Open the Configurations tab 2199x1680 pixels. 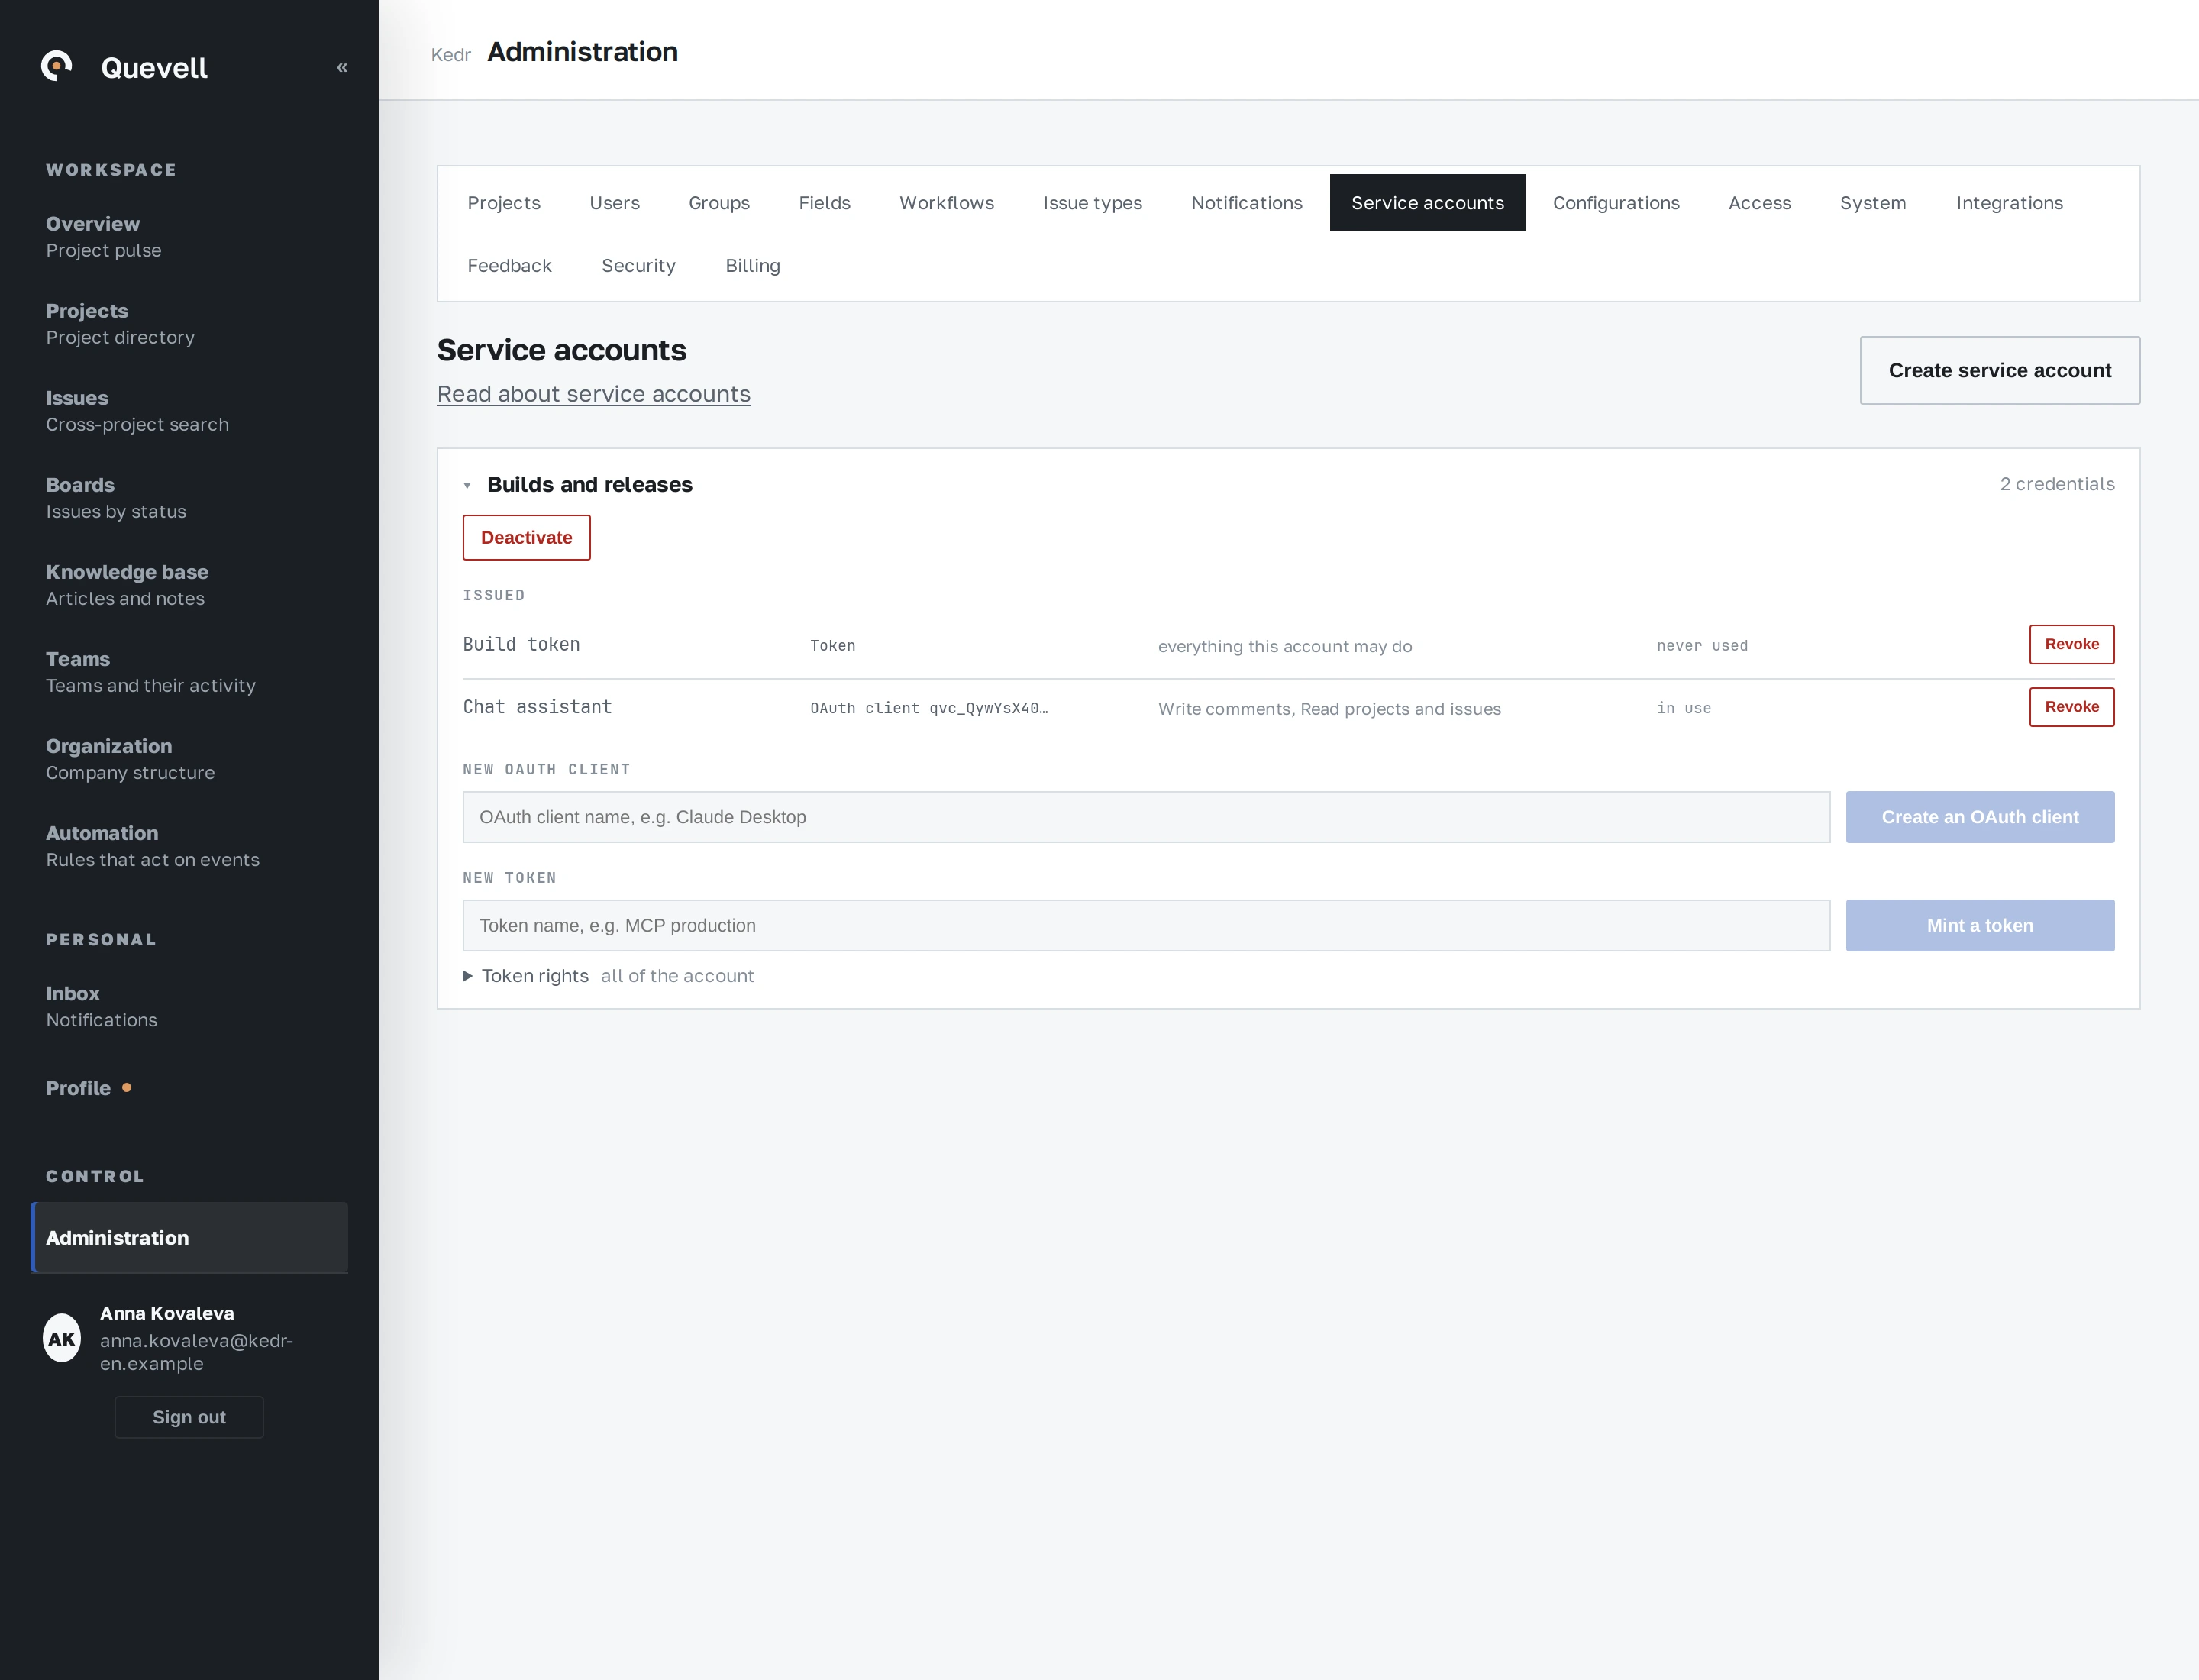1616,203
